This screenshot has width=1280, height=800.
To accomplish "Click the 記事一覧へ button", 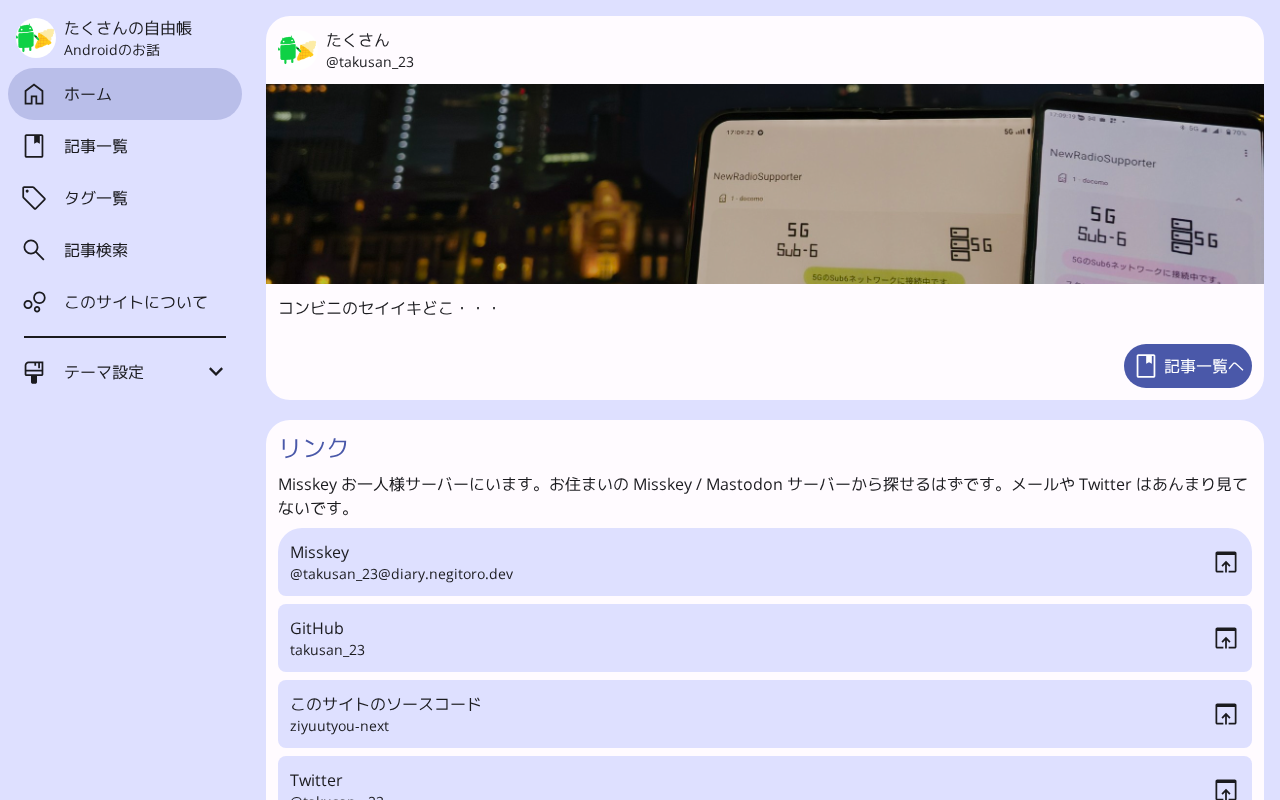I will point(1188,366).
